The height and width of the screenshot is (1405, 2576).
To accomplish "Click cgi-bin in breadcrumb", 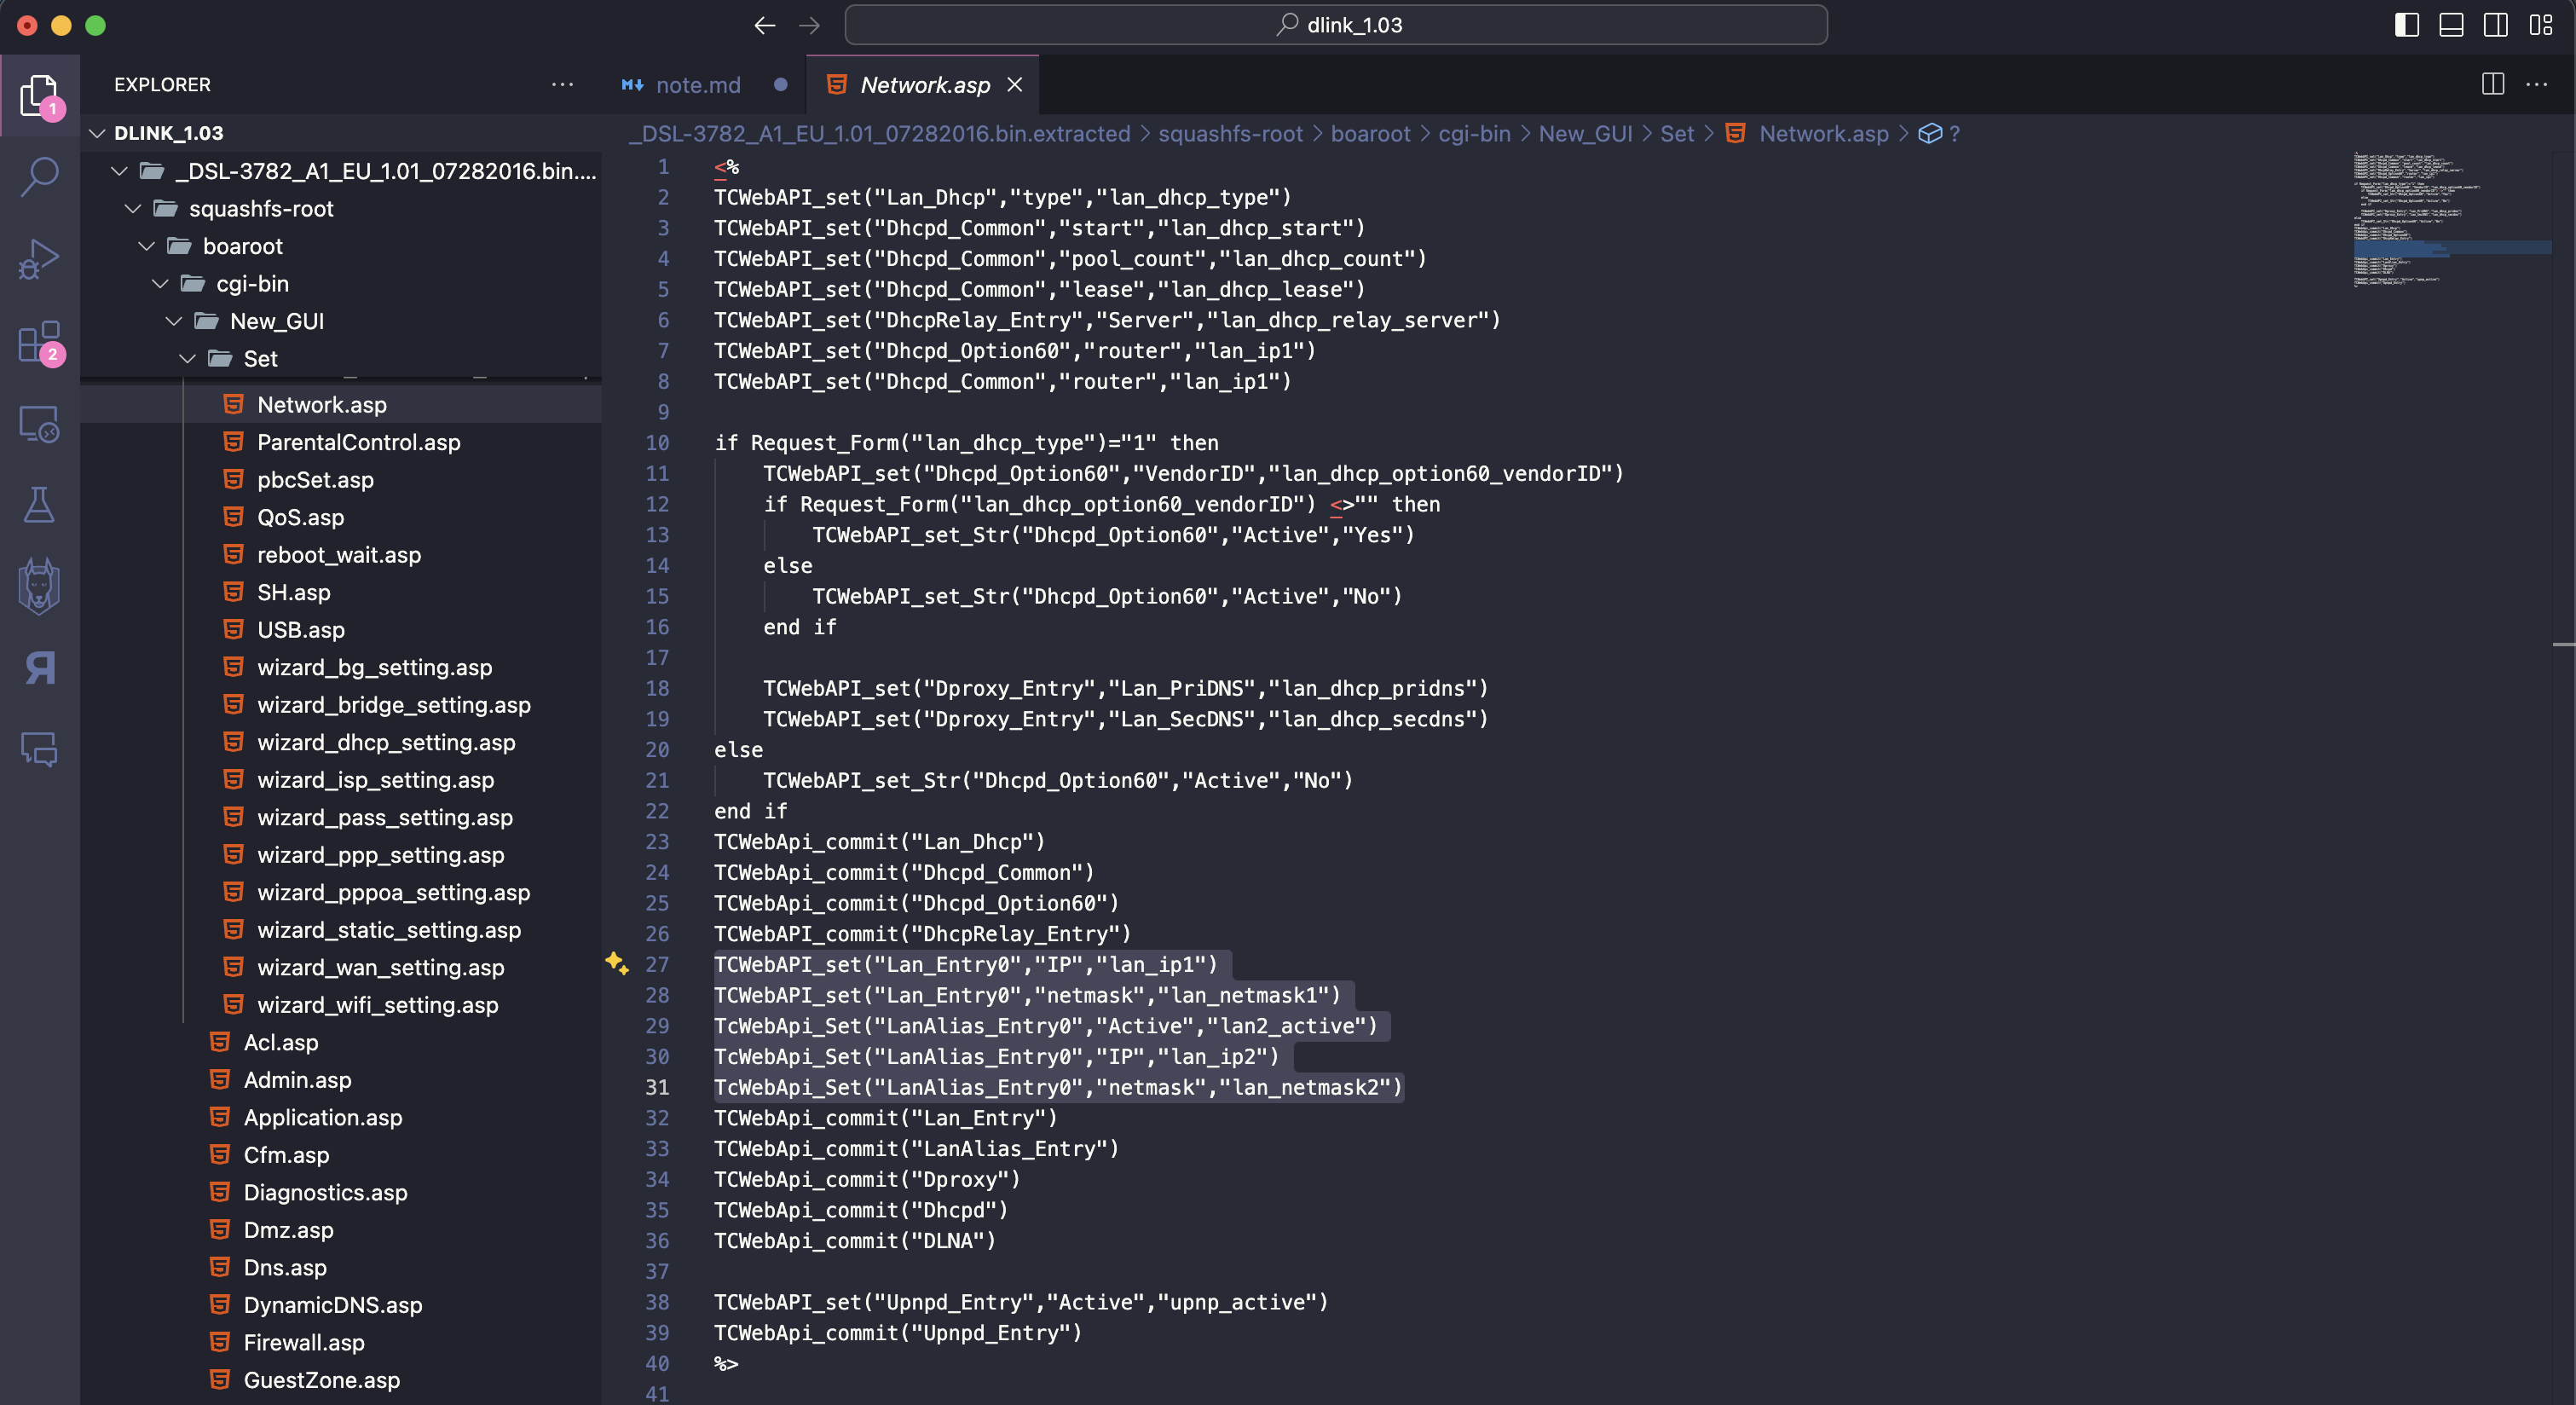I will coord(1474,134).
